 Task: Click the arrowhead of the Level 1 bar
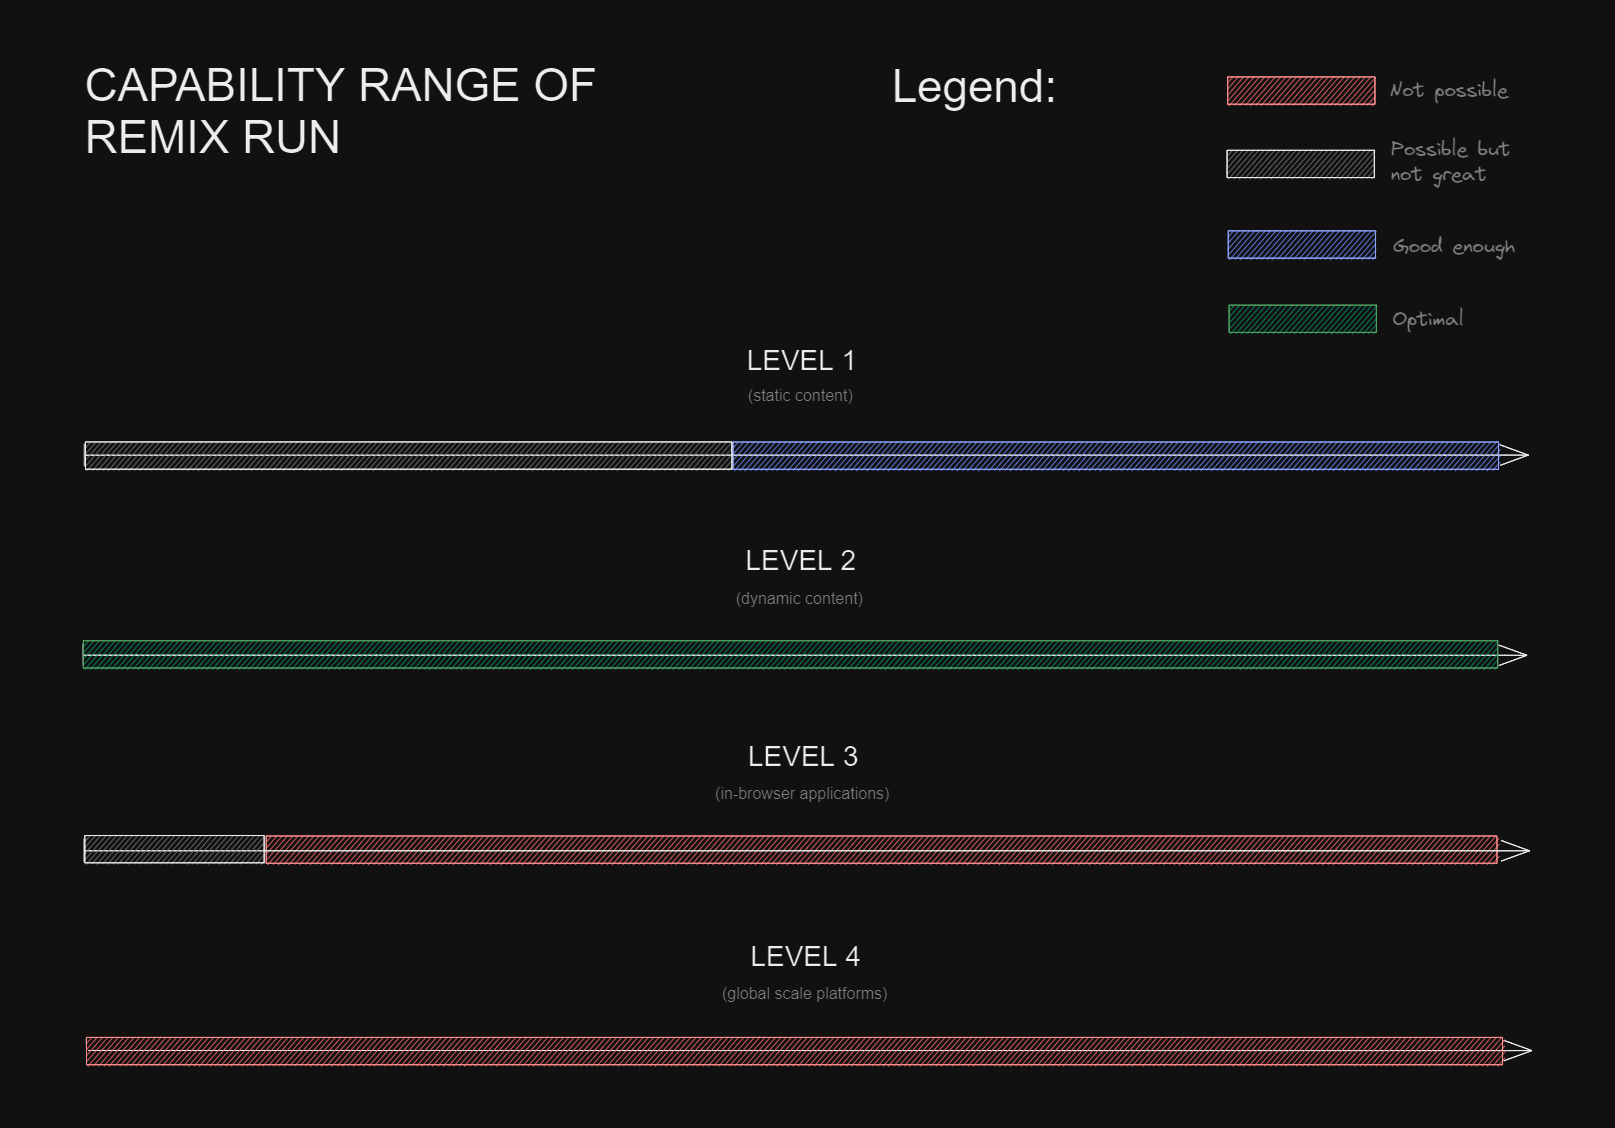point(1514,456)
